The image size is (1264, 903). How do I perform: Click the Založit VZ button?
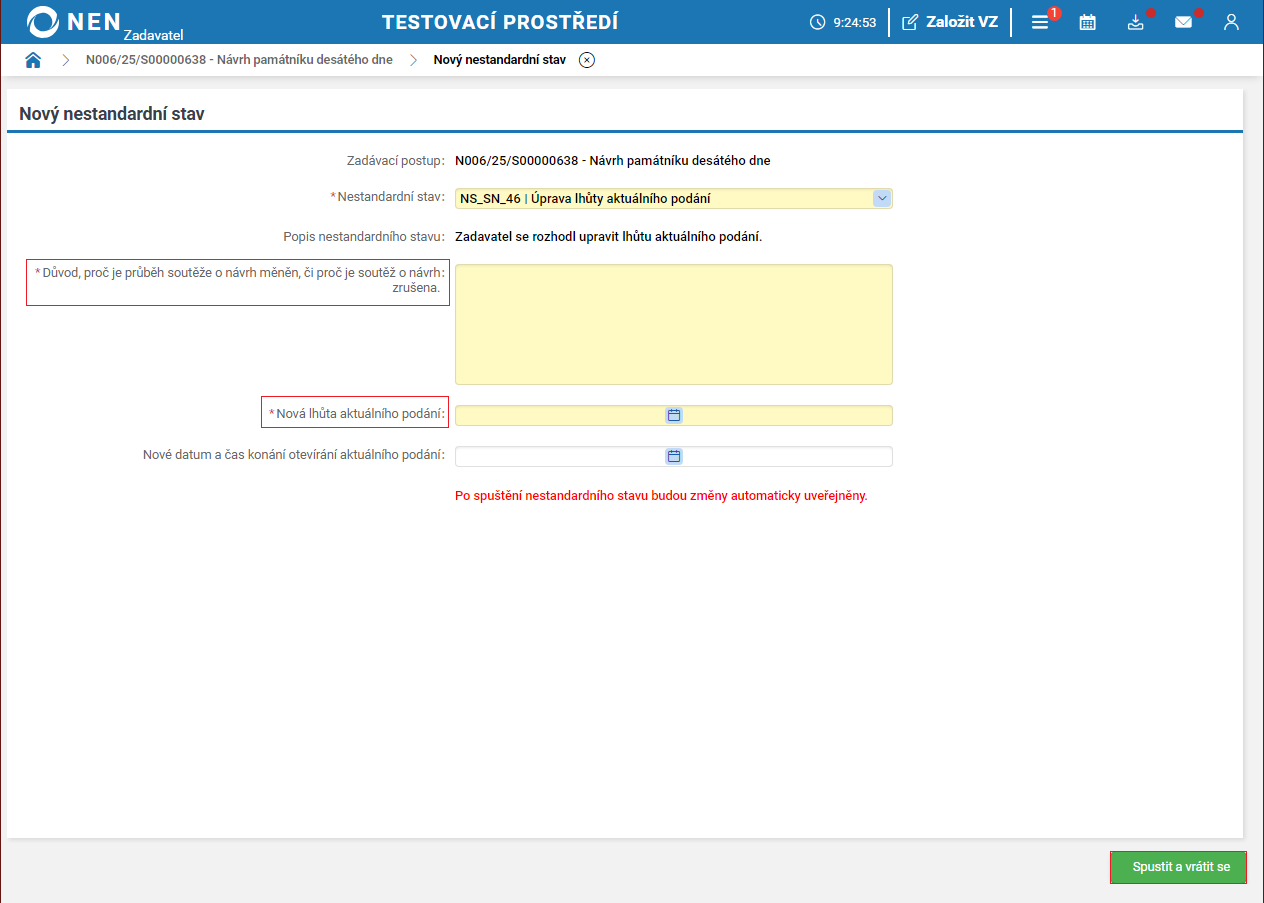coord(950,22)
